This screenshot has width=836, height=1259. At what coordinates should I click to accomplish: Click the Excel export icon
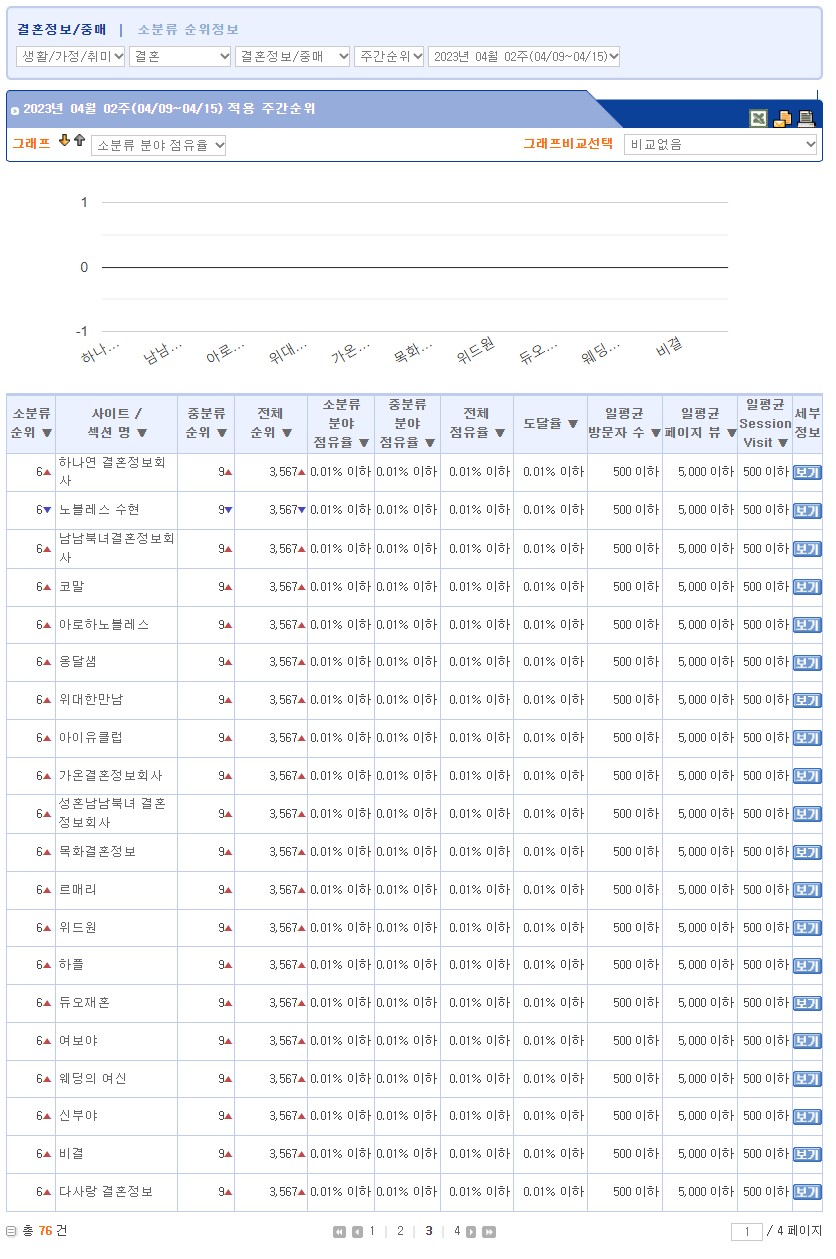760,118
